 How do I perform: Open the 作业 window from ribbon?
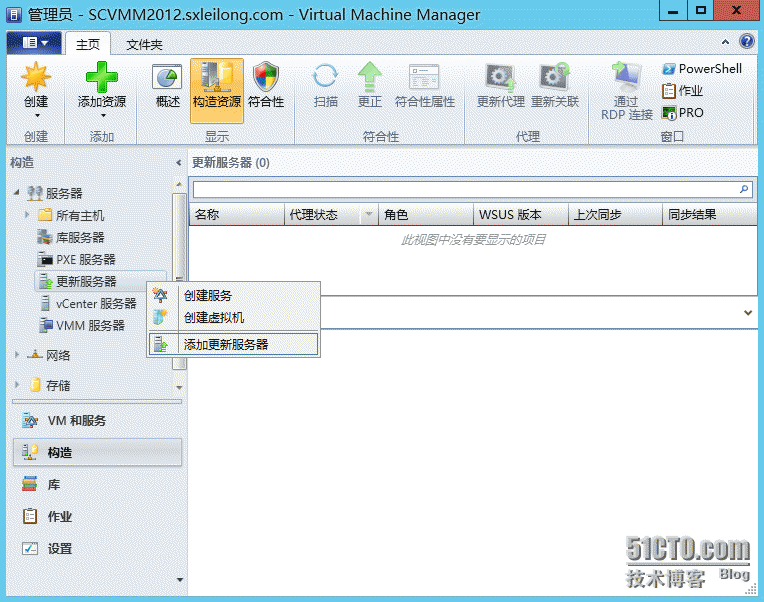click(x=682, y=91)
